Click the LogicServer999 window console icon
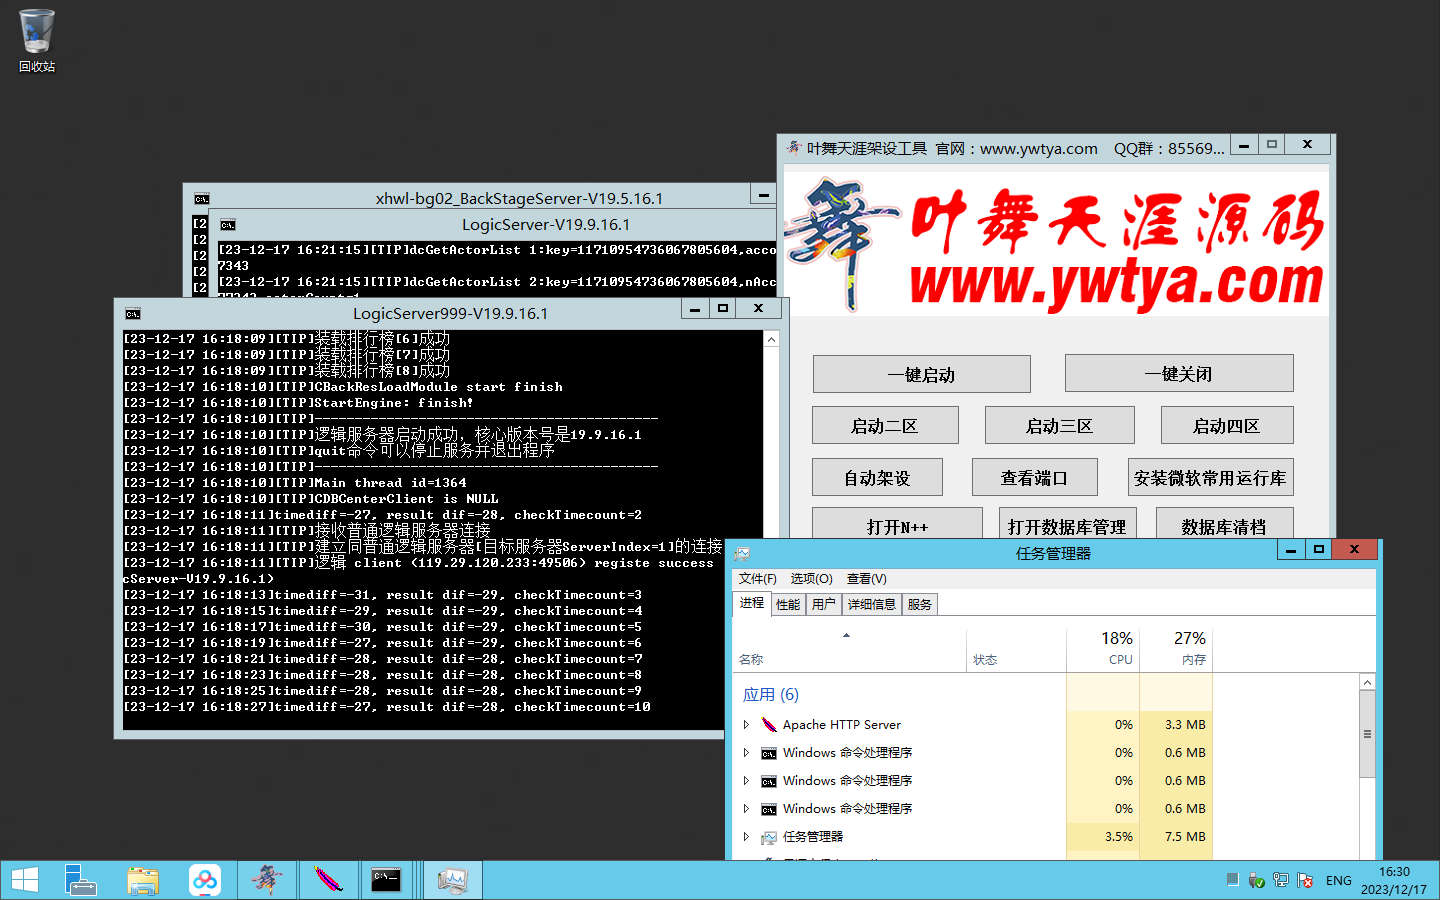This screenshot has height=900, width=1440. coord(132,314)
